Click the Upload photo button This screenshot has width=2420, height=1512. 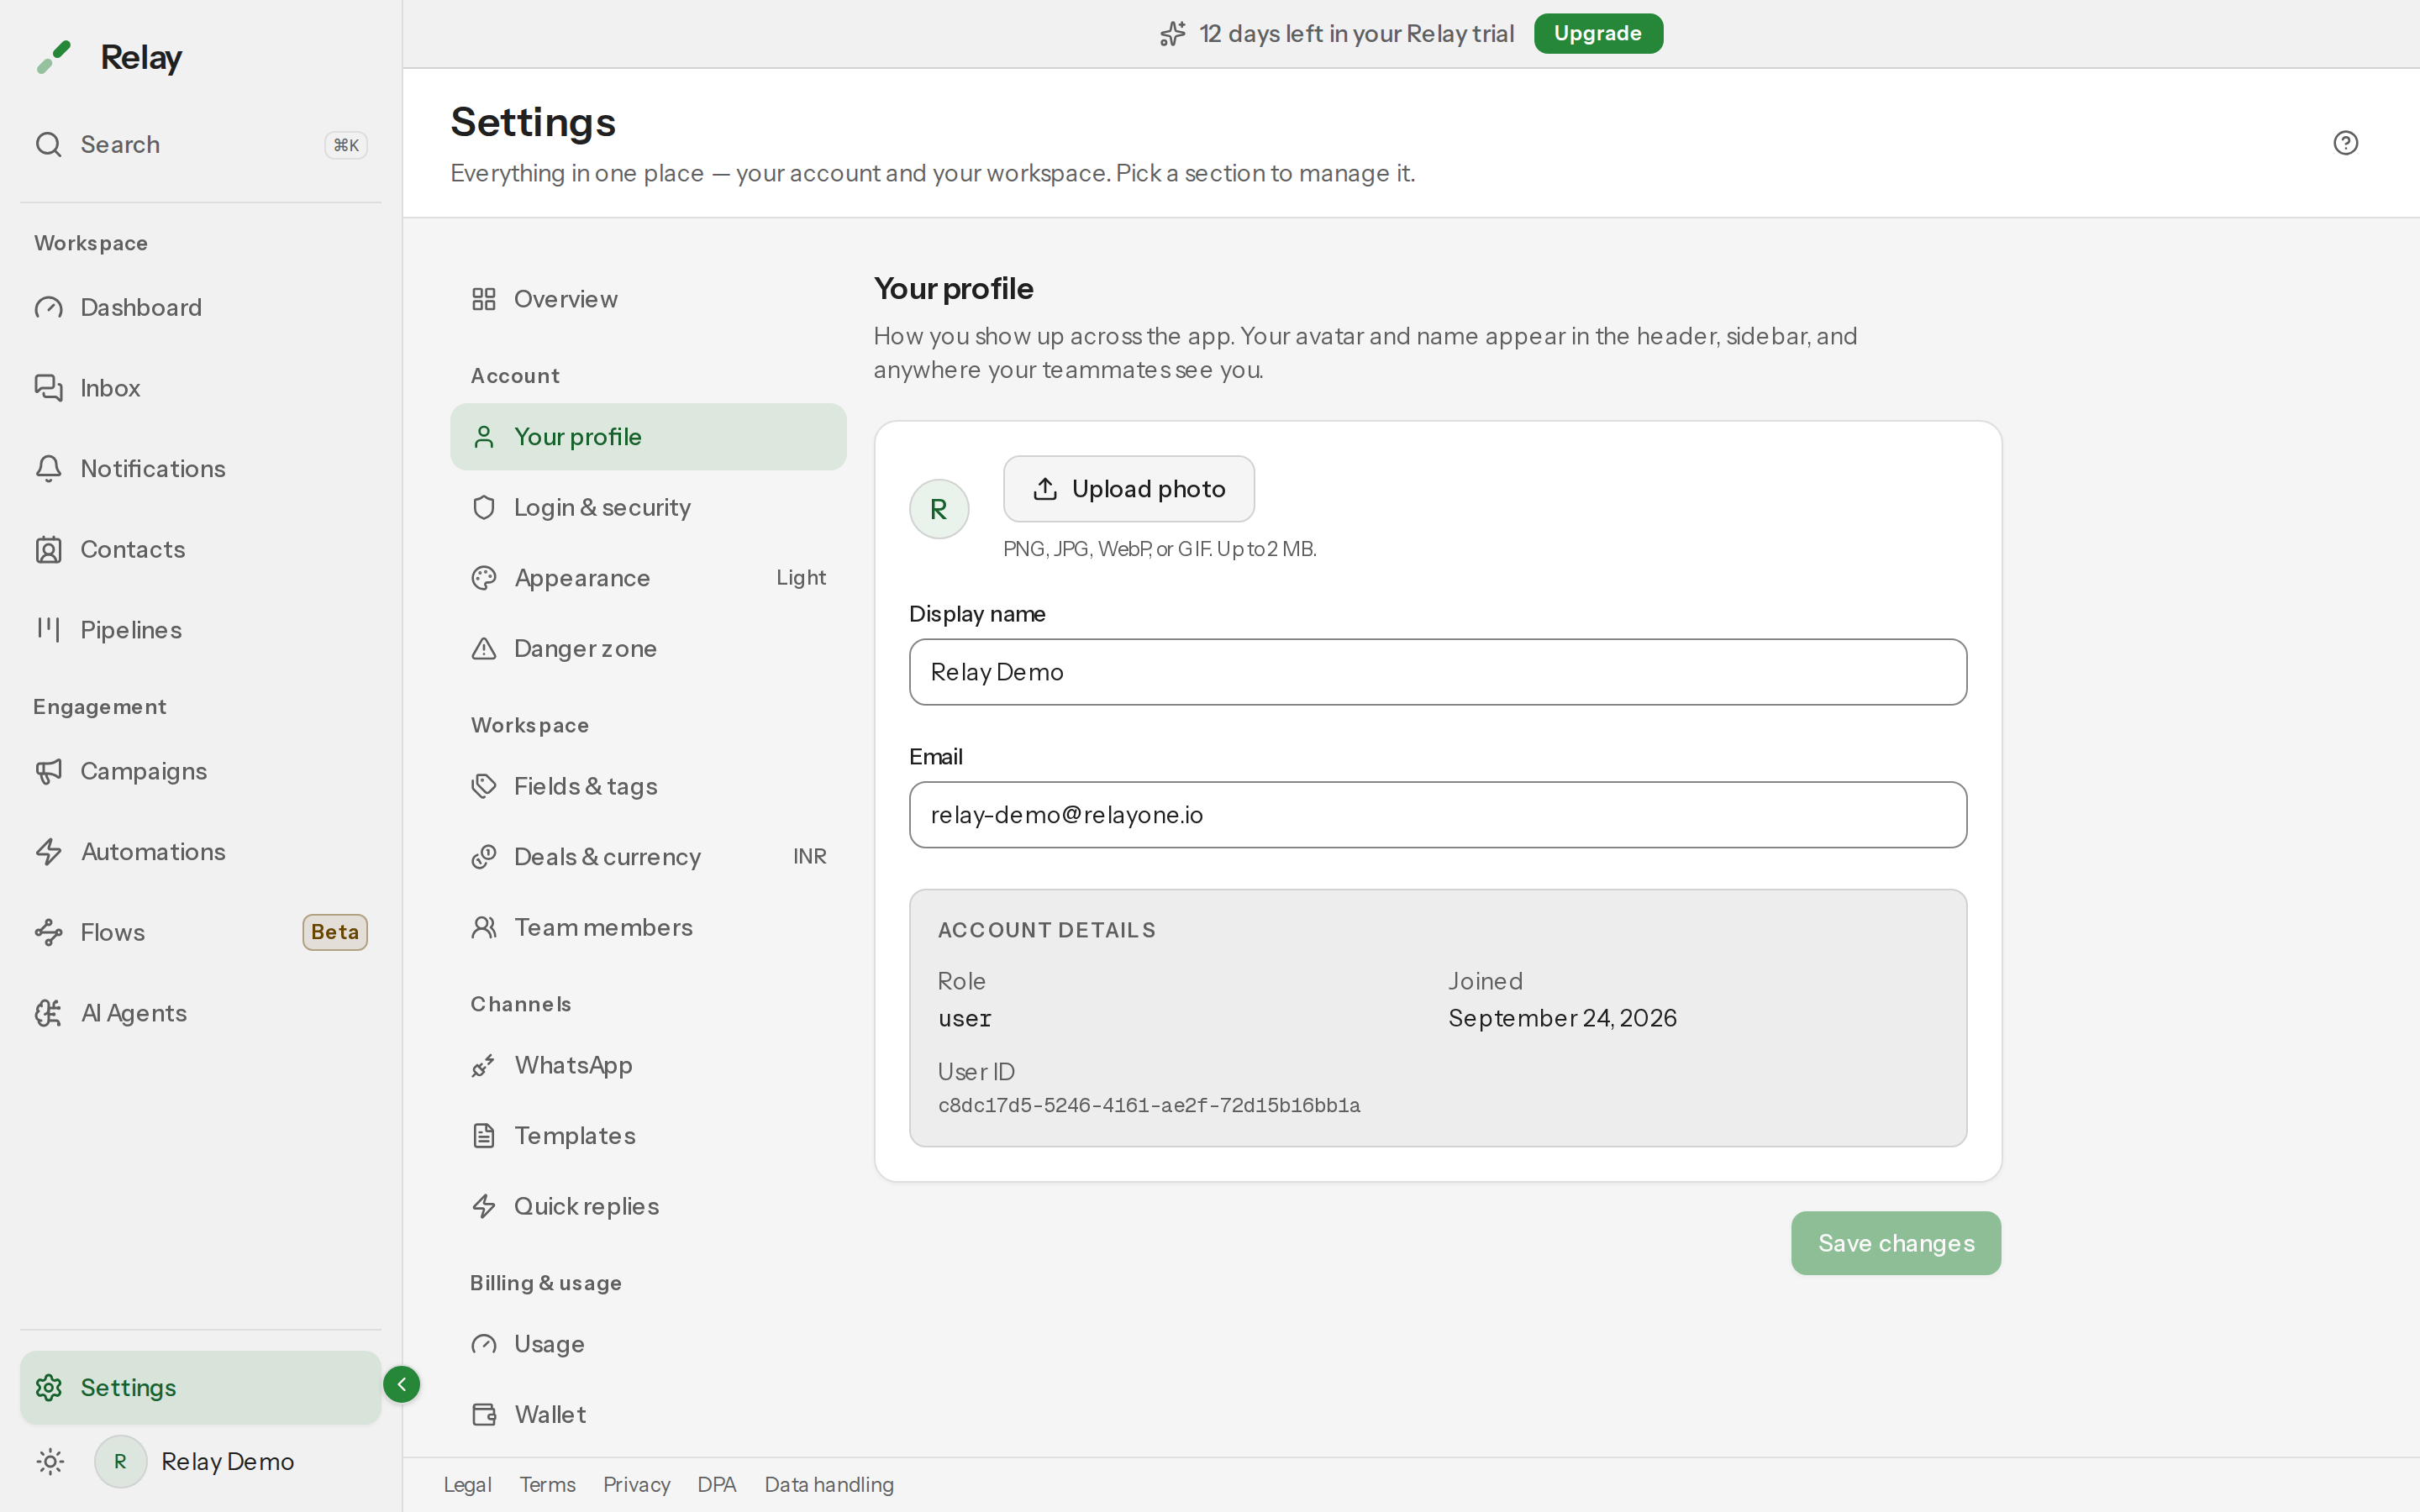point(1129,489)
